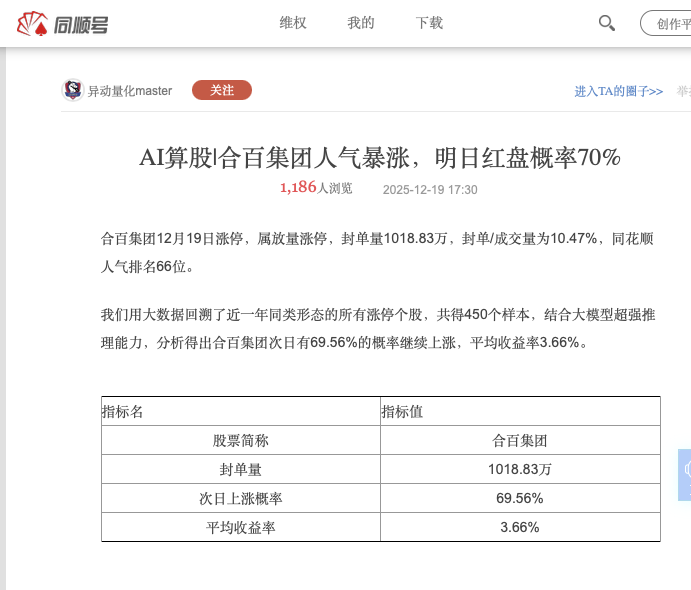Click the 同顺号 logo
The width and height of the screenshot is (691, 590).
[63, 24]
